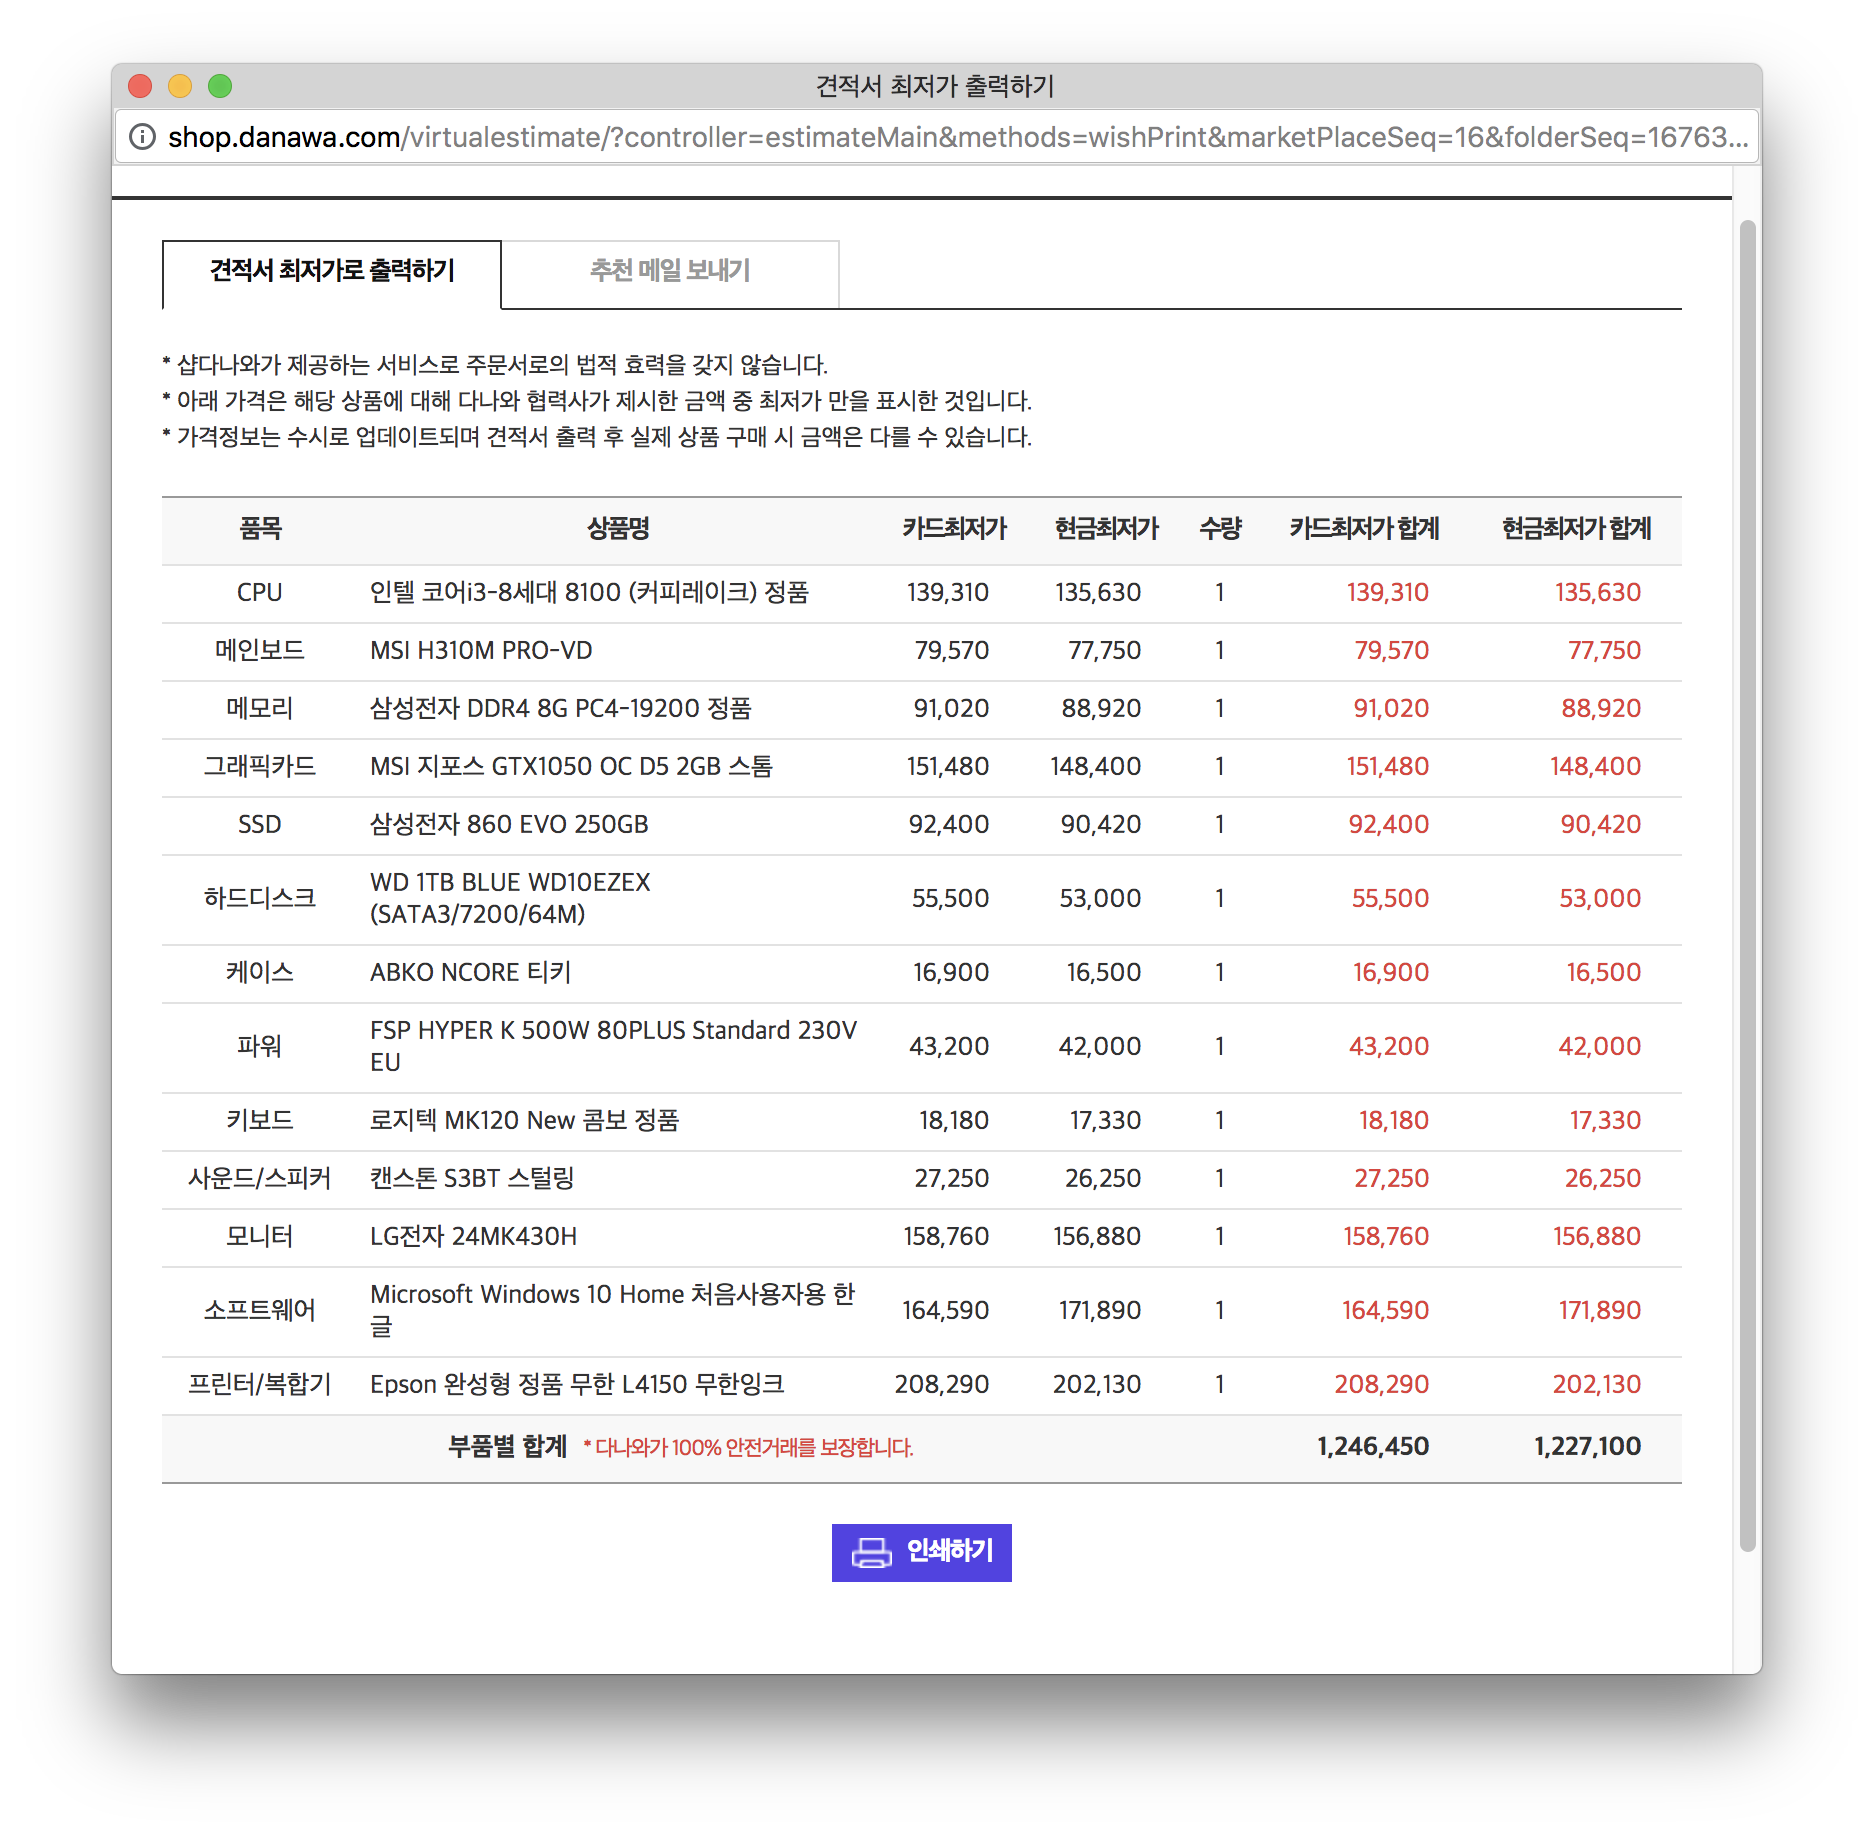Click 케이스 category cell

click(x=259, y=972)
